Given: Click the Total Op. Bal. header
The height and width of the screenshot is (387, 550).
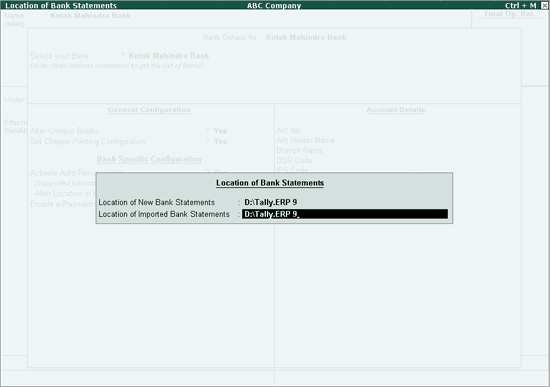Looking at the screenshot, I should tap(510, 14).
